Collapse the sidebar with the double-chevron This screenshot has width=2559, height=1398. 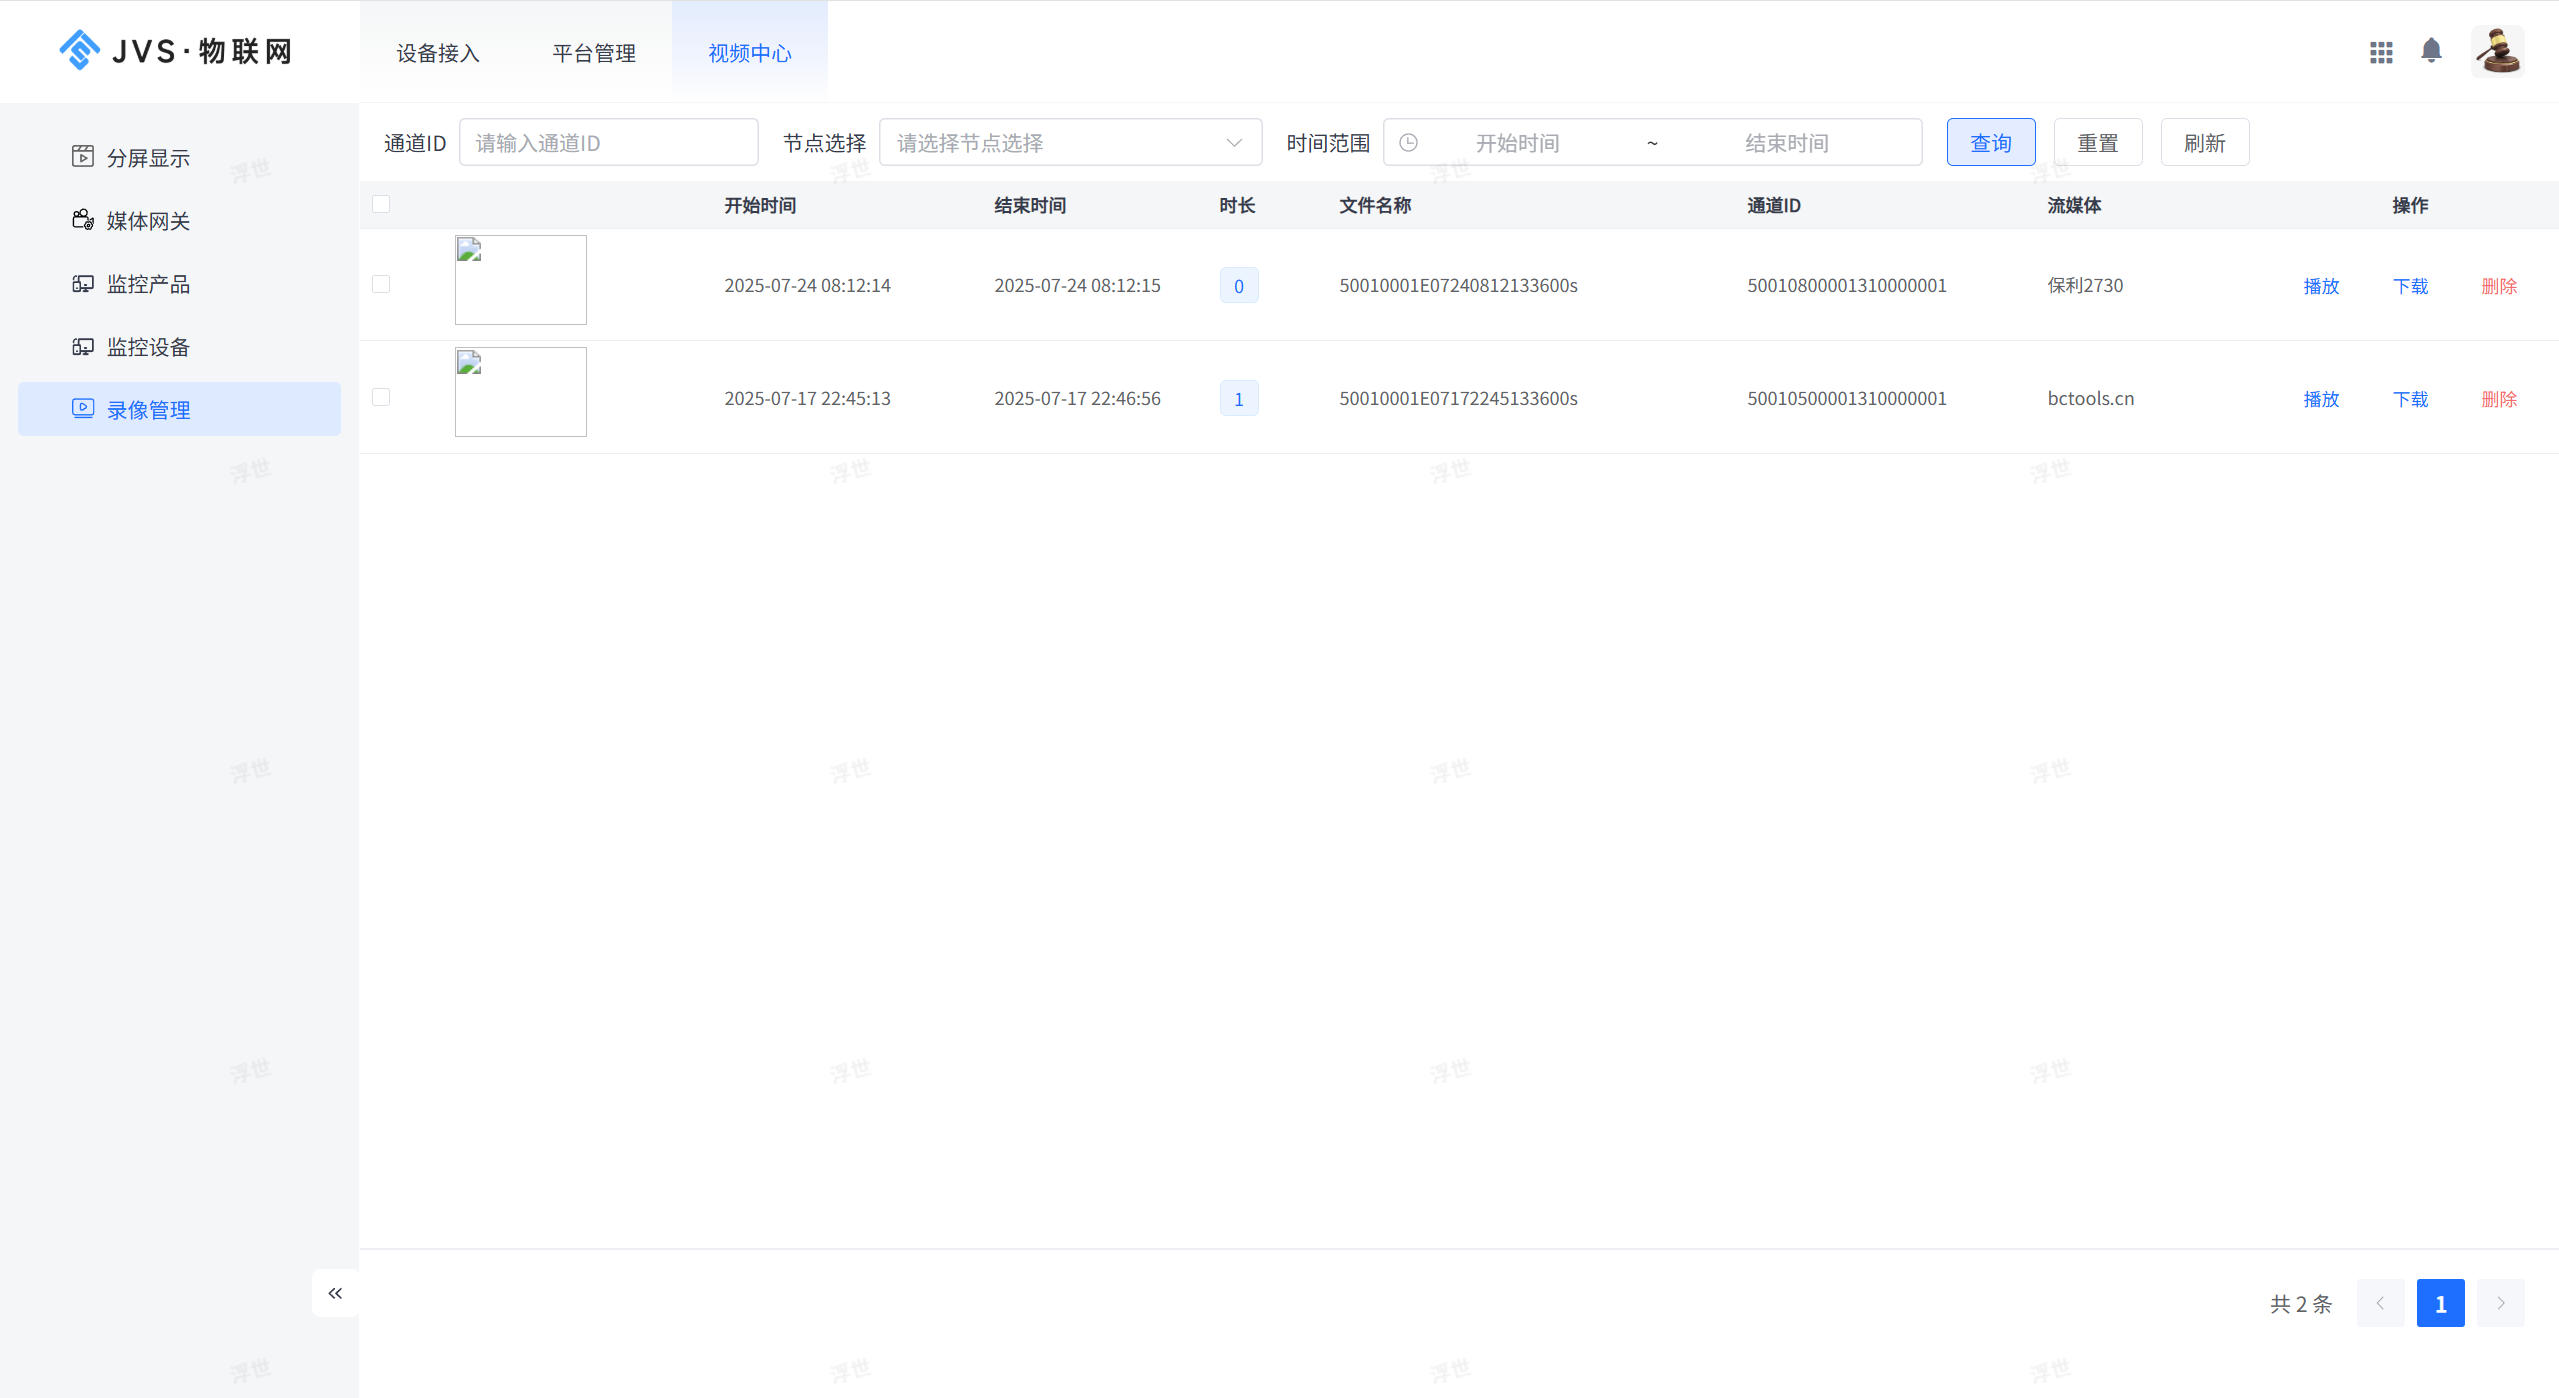pos(335,1293)
